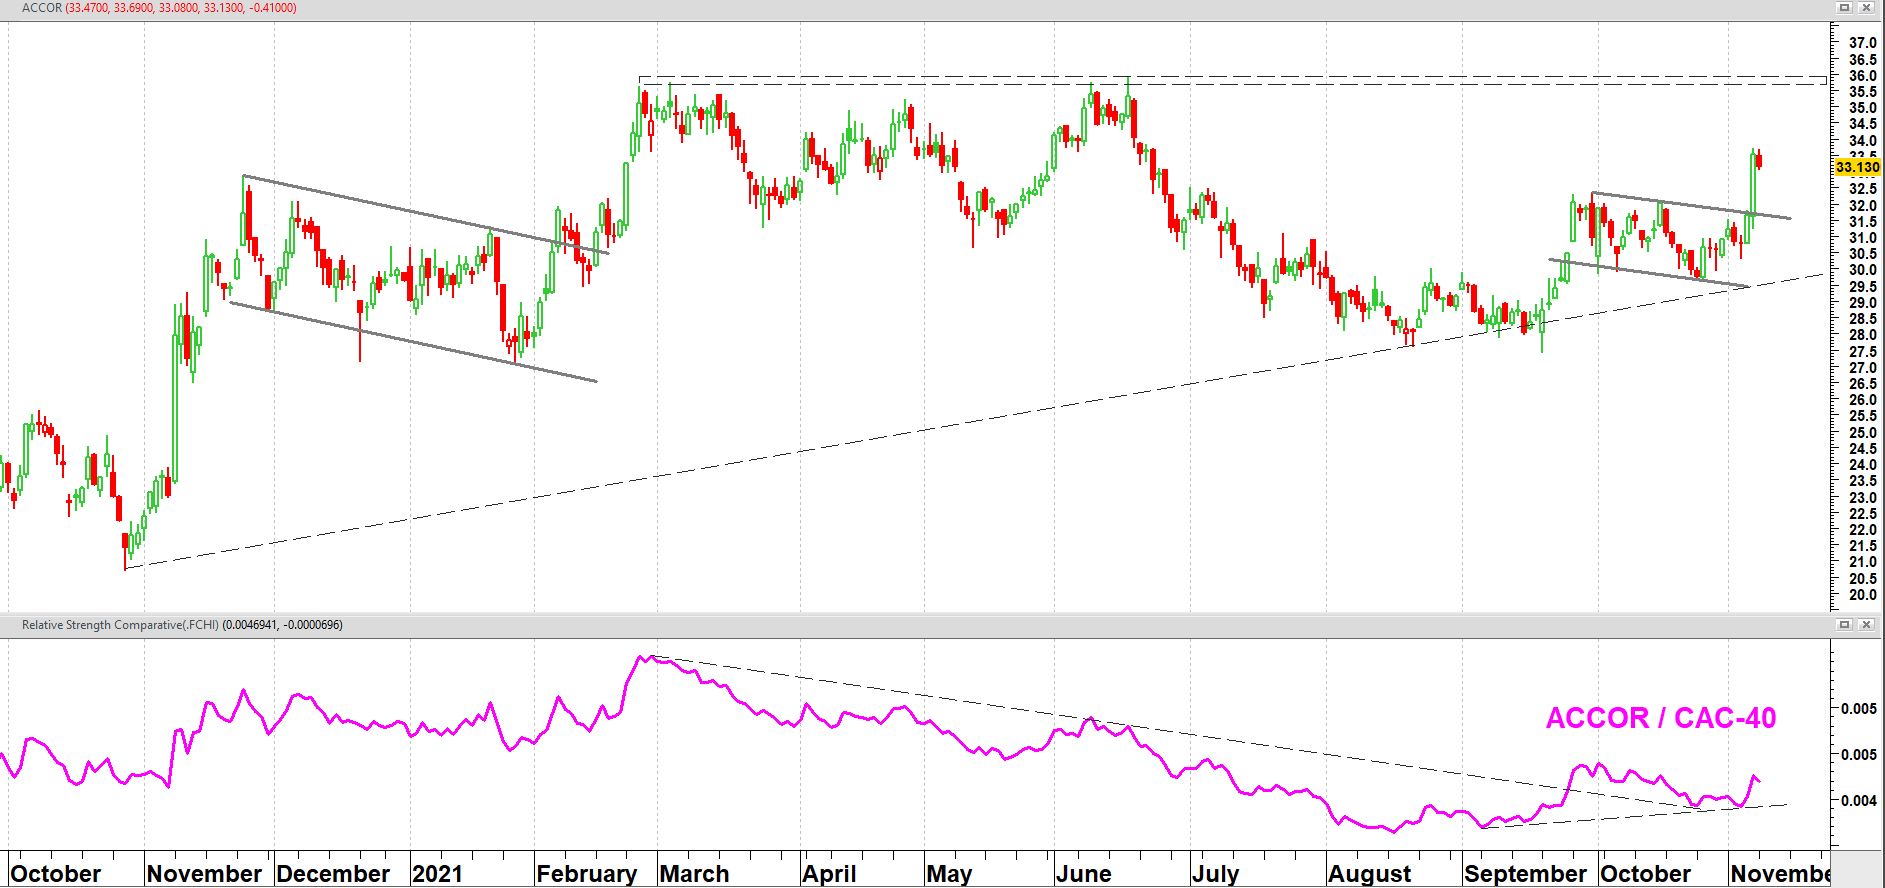Maximize the ACCOR price chart pane
This screenshot has width=1885, height=888.
(x=1846, y=7)
